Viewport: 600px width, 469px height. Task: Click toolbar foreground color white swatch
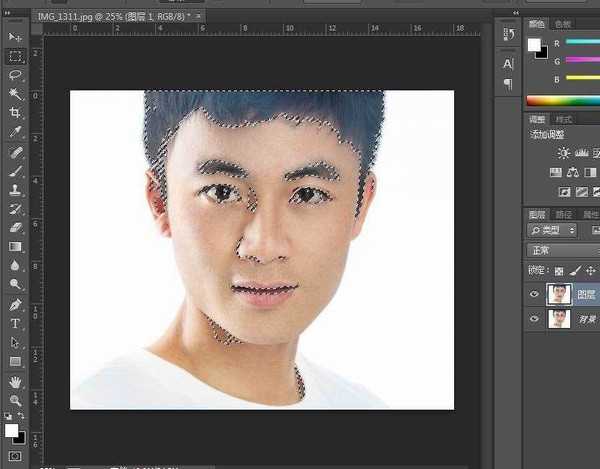(x=11, y=431)
